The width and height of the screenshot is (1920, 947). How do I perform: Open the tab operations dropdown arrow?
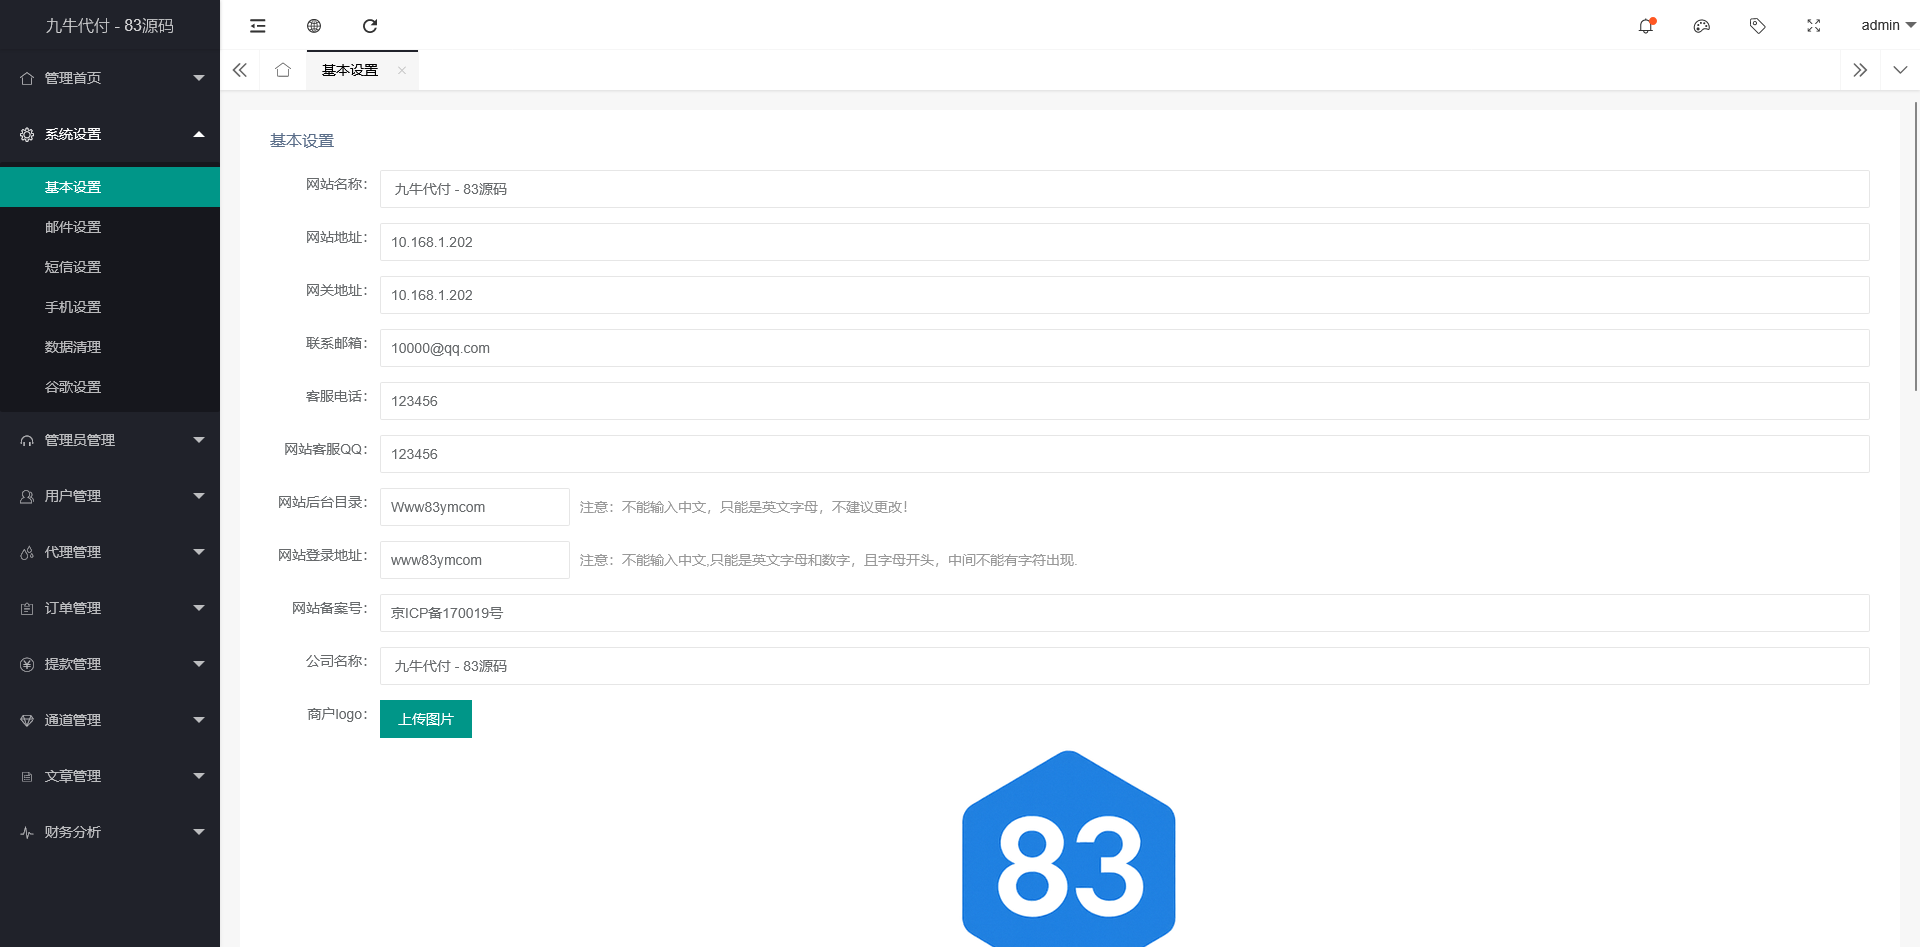click(x=1900, y=70)
